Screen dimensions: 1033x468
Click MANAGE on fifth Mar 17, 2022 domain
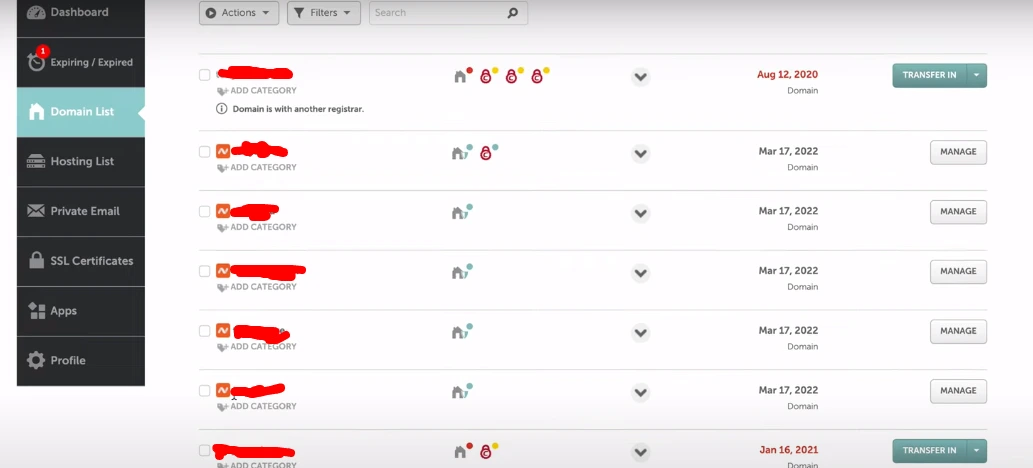tap(958, 391)
